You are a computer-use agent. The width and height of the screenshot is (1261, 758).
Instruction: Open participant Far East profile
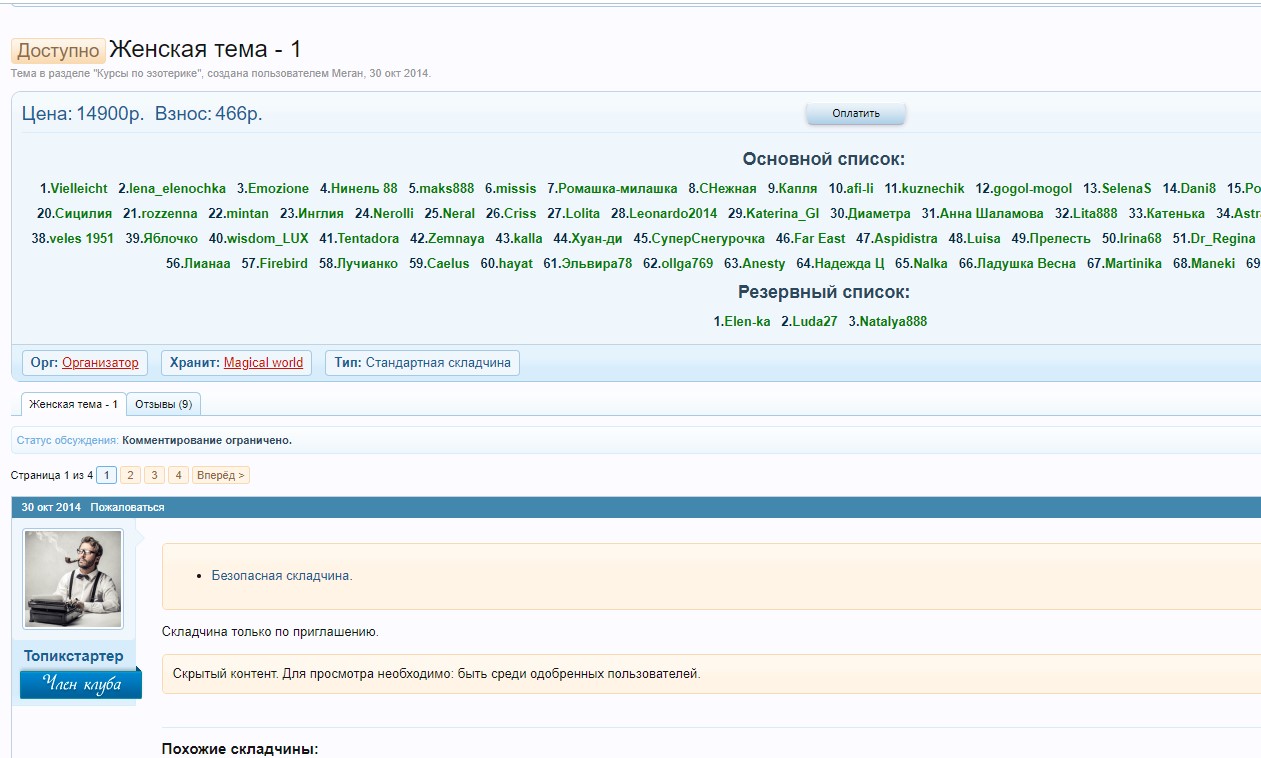(820, 238)
